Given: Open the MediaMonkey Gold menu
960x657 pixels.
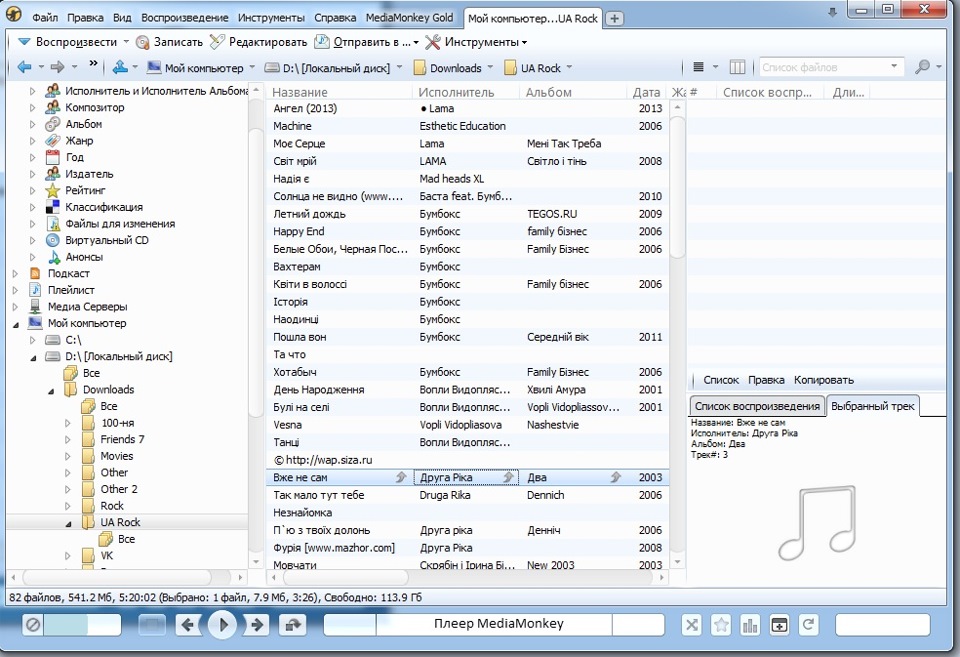Looking at the screenshot, I should [x=410, y=18].
